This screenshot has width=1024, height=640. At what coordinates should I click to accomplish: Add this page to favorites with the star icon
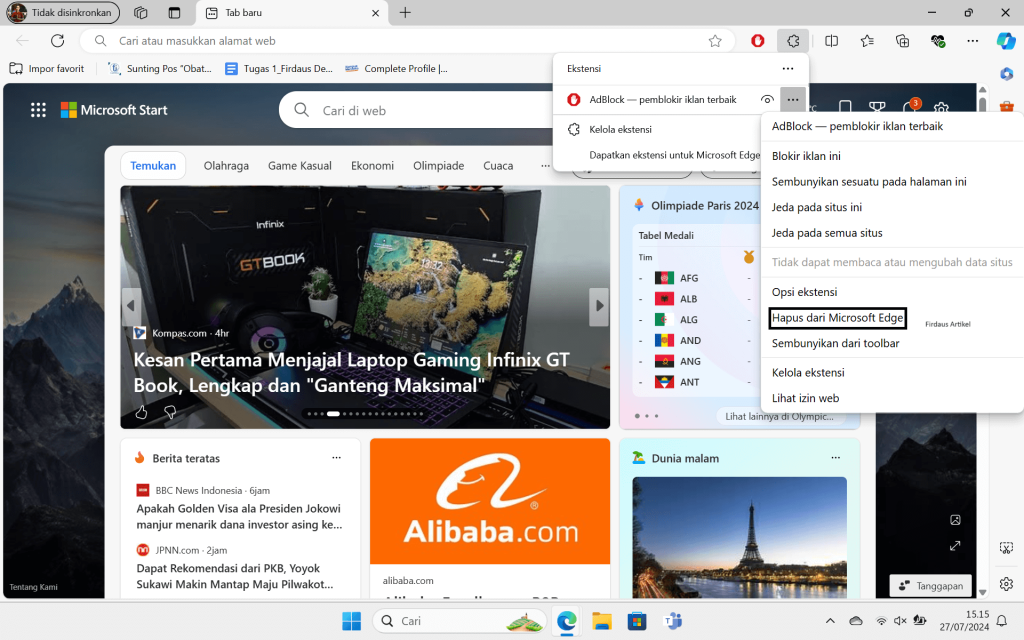point(715,41)
